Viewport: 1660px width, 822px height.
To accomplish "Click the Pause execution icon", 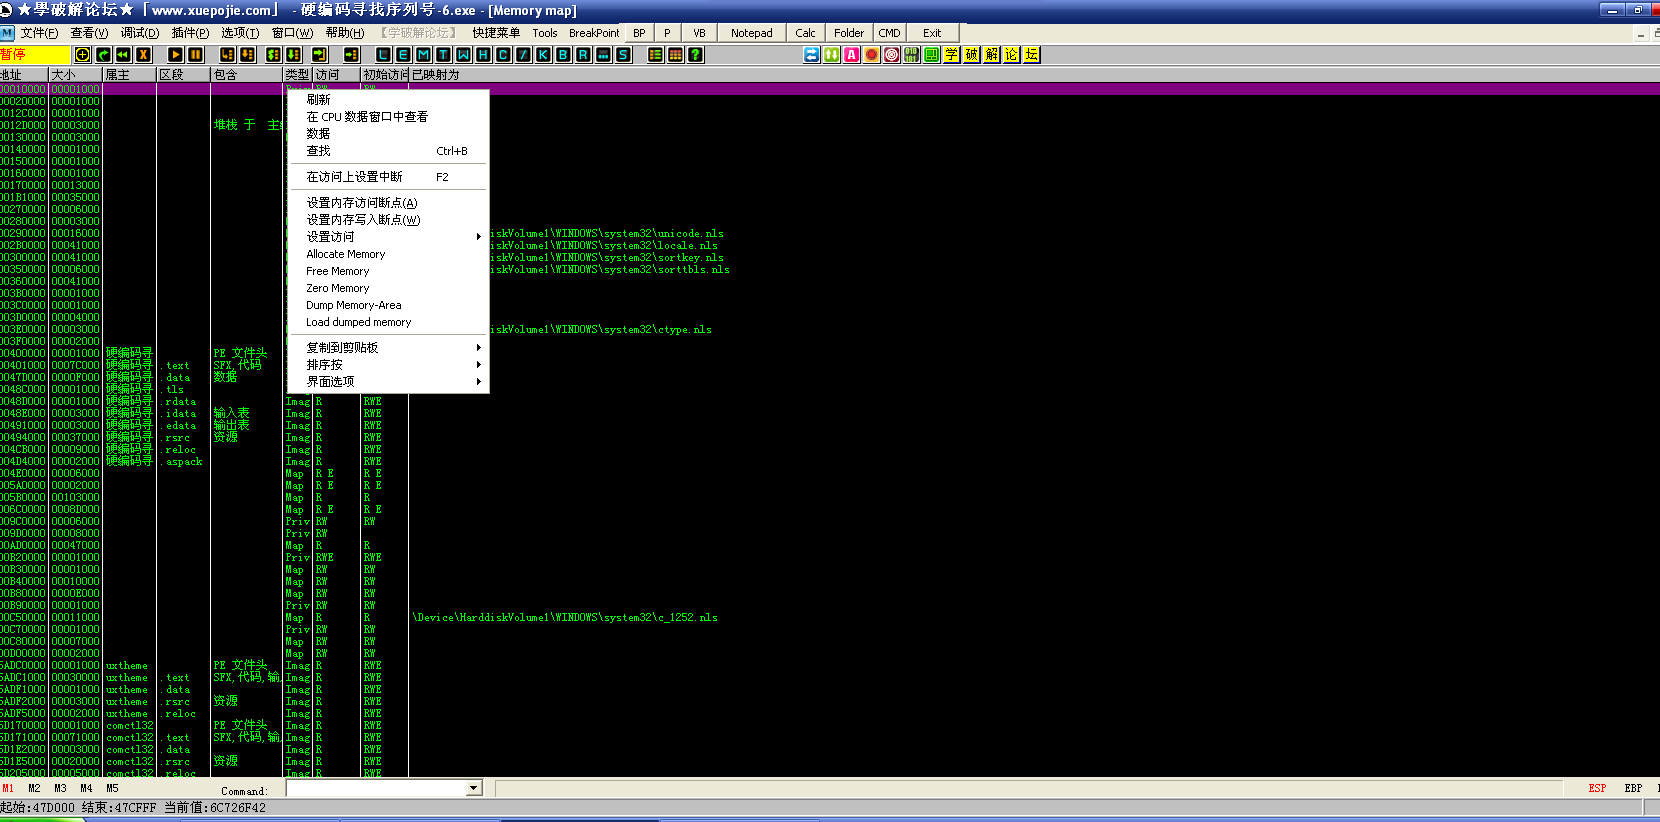I will (x=195, y=55).
